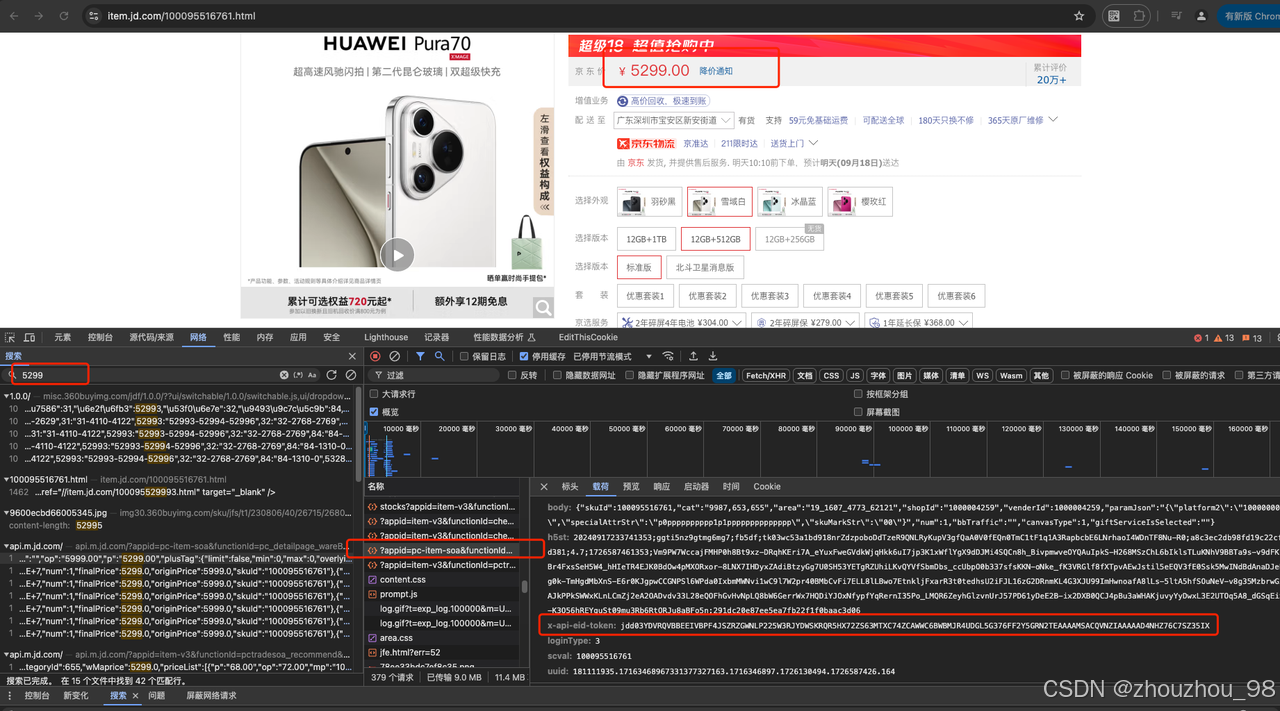Screen dimensions: 1280x711
Task: Click the yellow warnings count indicator
Action: click(x=1225, y=338)
